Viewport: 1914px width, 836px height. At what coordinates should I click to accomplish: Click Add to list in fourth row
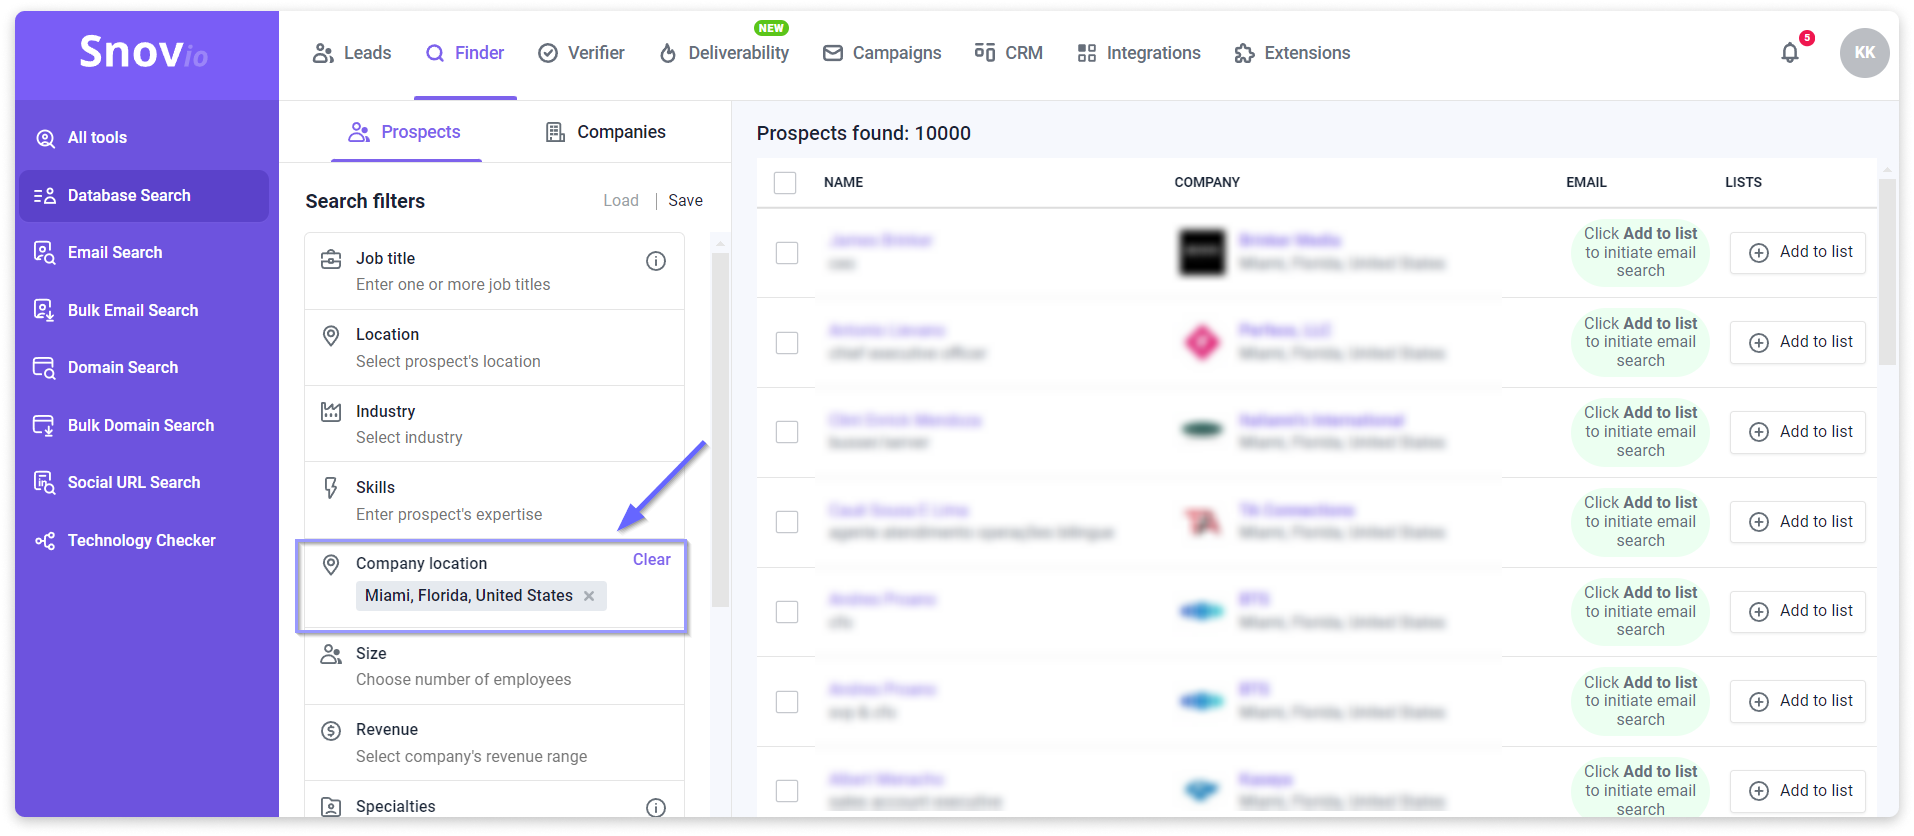coord(1798,522)
